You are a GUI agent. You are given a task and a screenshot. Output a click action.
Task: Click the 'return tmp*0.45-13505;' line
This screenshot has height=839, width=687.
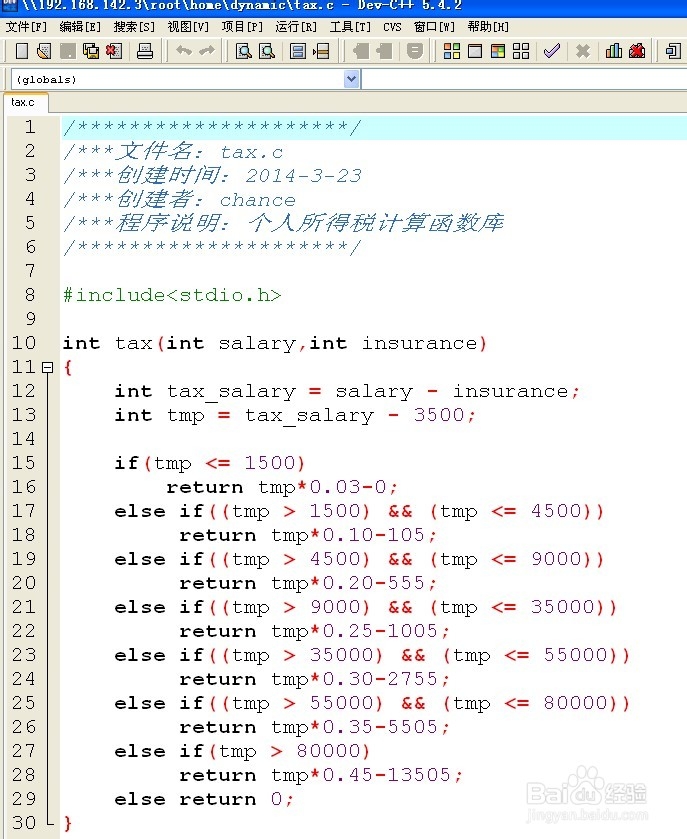[x=321, y=775]
